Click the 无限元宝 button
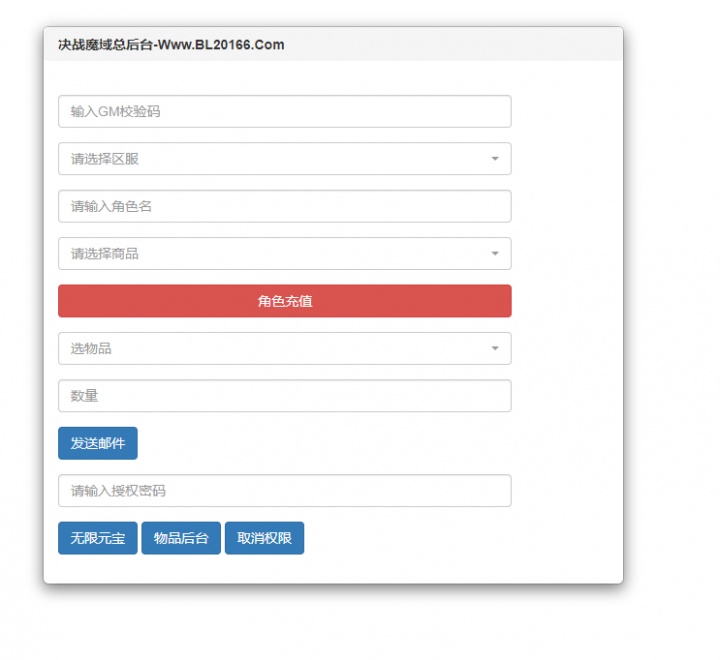This screenshot has width=720, height=660. pos(98,538)
